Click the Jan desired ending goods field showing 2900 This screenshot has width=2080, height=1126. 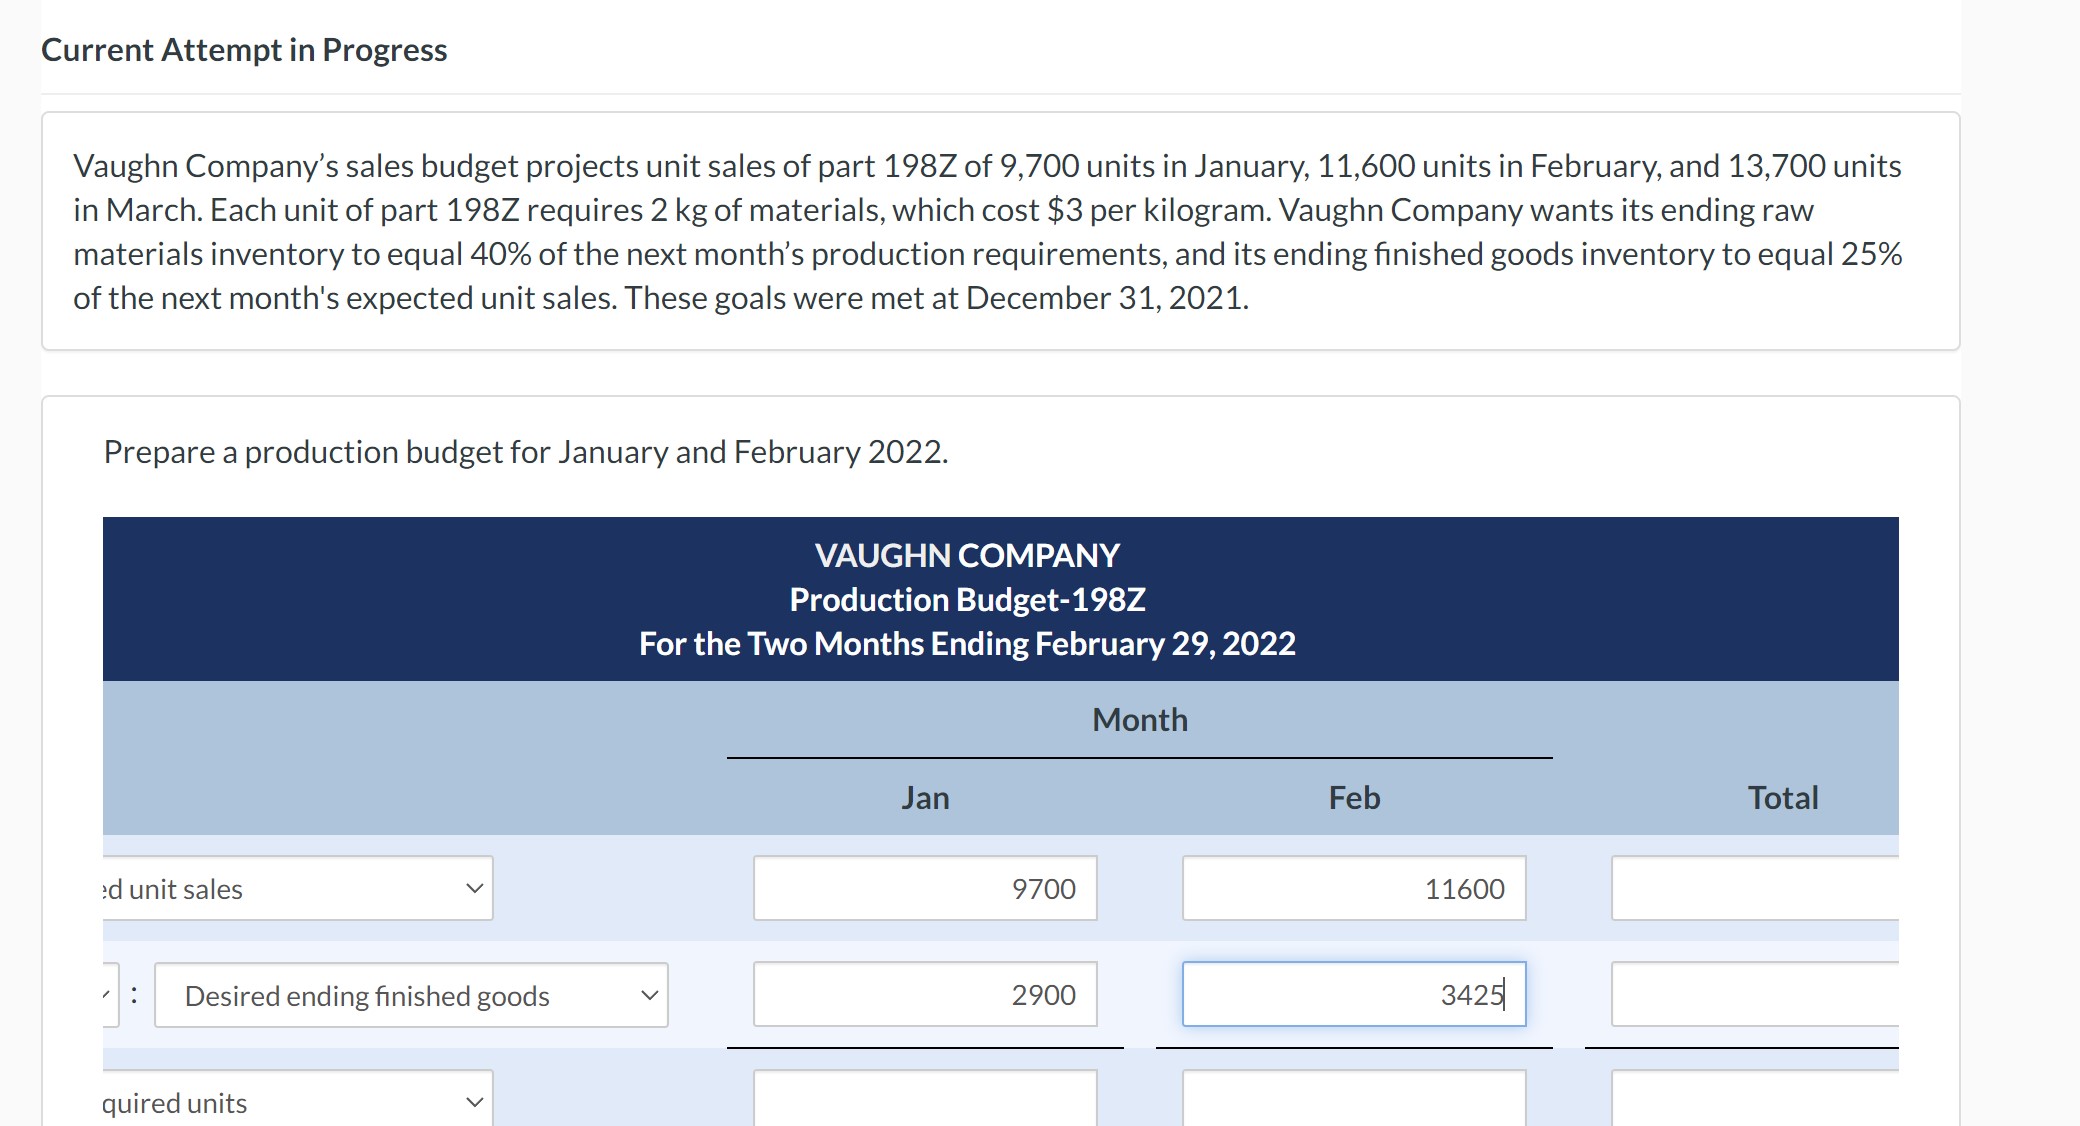point(925,995)
